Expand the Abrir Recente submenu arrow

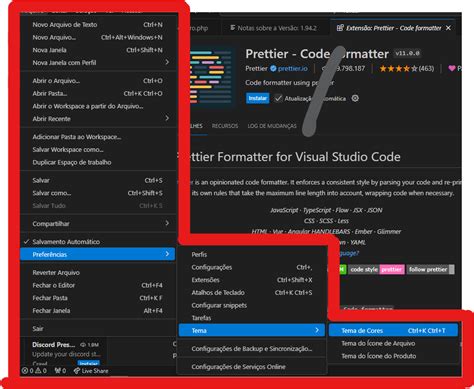tap(167, 118)
